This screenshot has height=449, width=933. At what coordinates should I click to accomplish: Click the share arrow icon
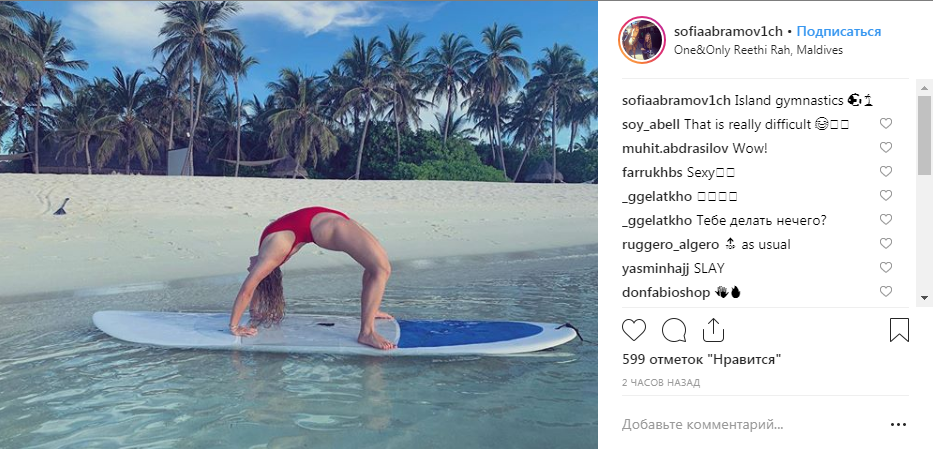[713, 329]
